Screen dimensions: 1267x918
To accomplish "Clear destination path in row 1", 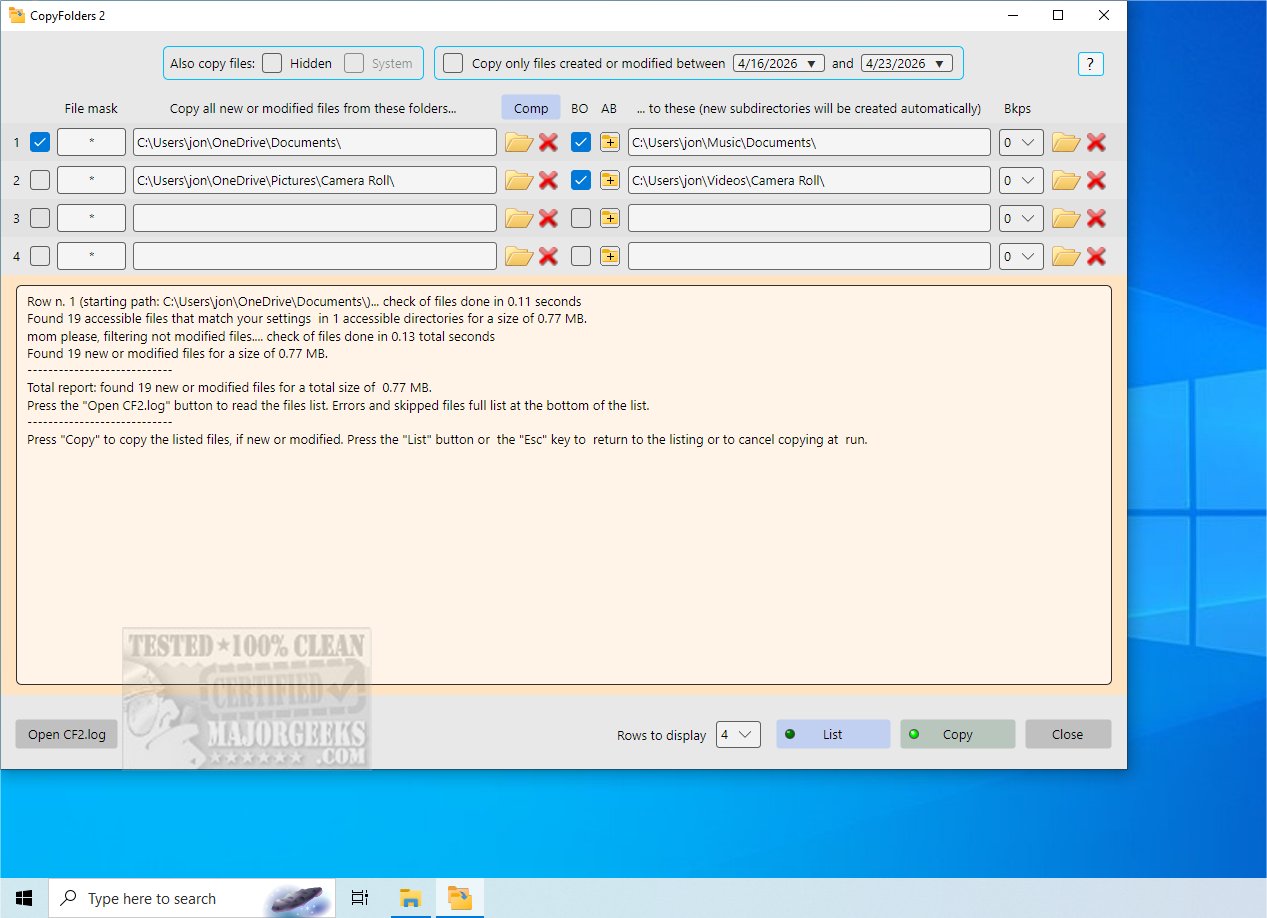I will point(1096,142).
